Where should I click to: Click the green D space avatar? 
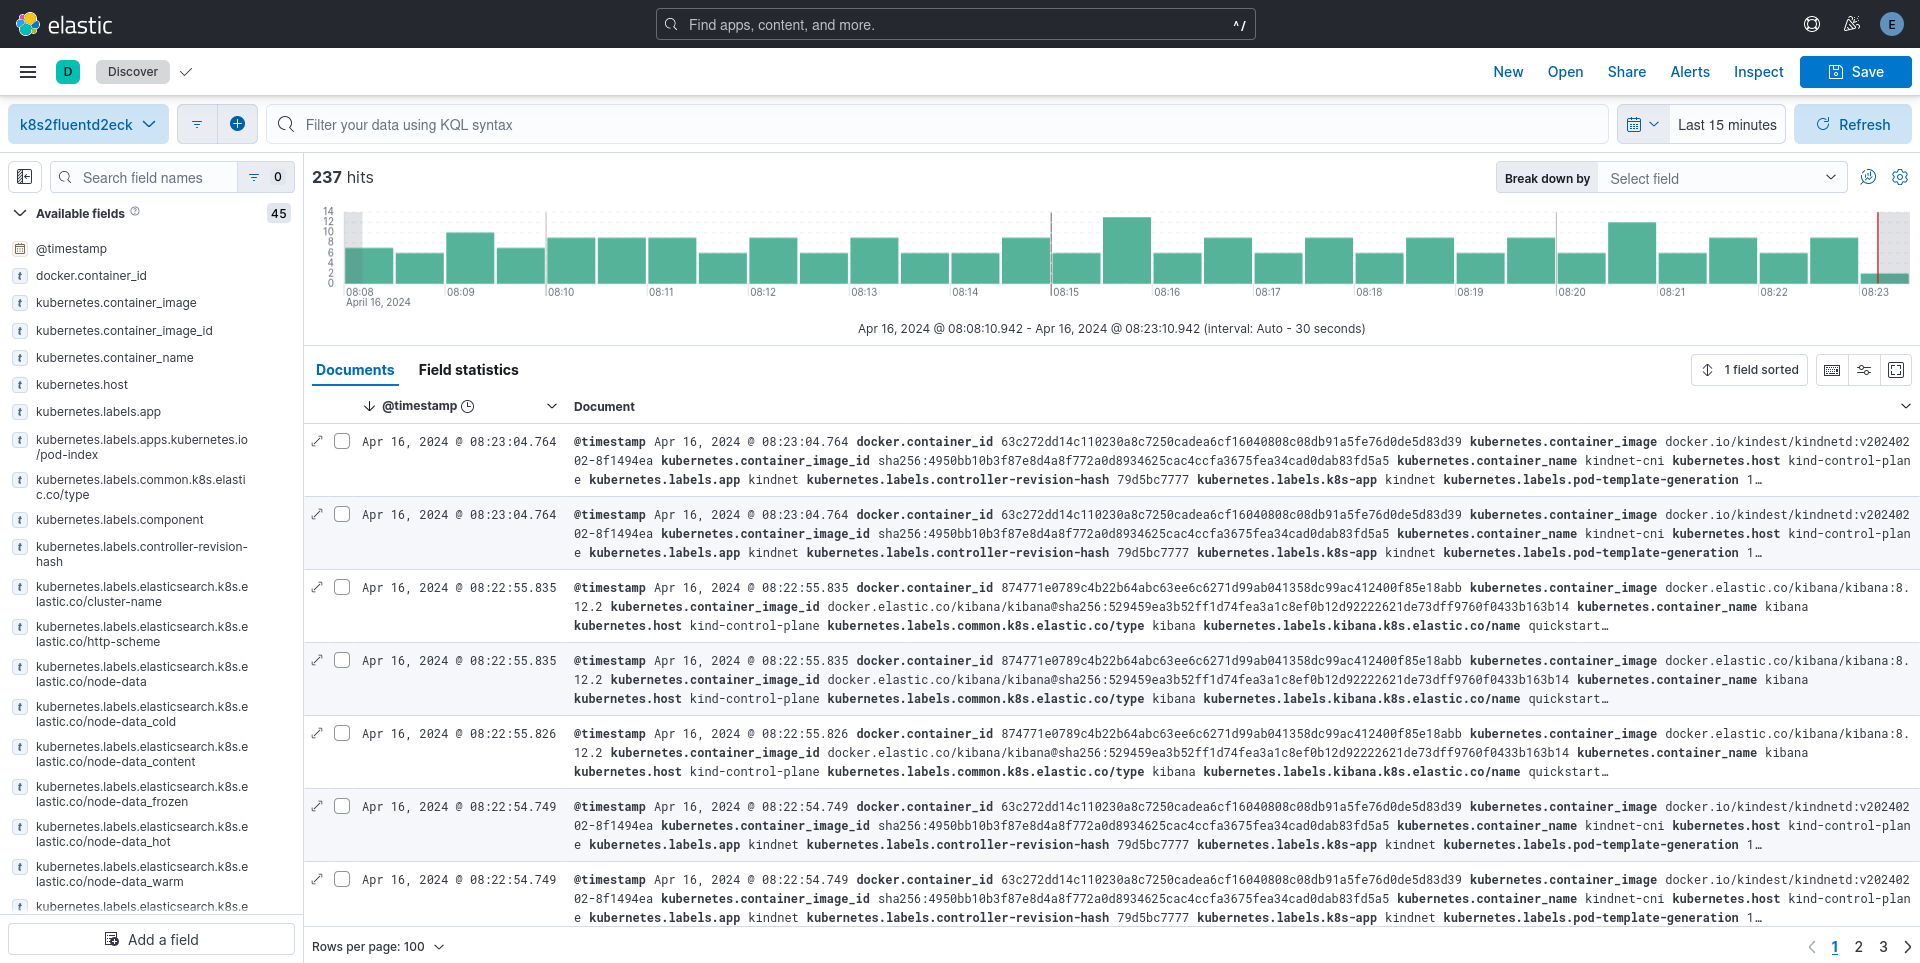coord(68,72)
